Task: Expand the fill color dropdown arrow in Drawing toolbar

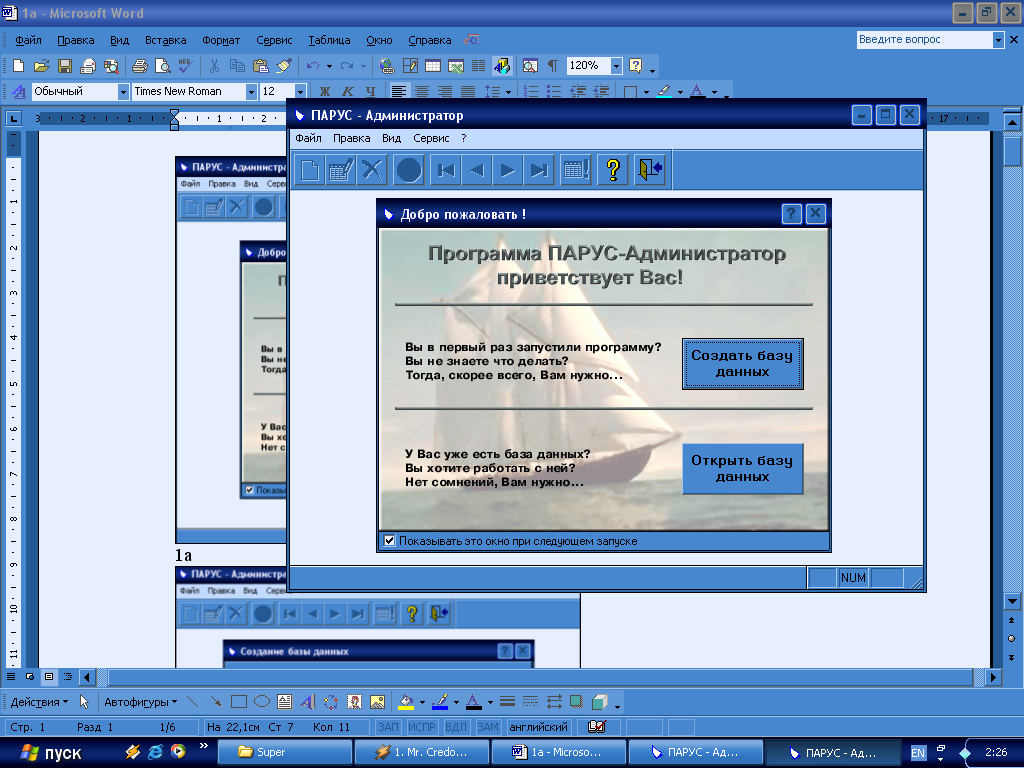Action: (422, 703)
